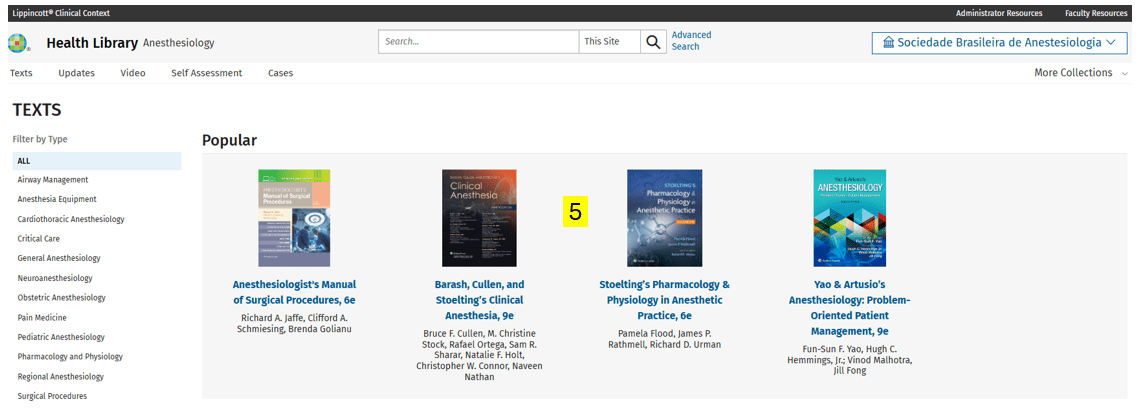Open the Clinical Anesthesia book cover
This screenshot has height=409, width=1139.
pyautogui.click(x=479, y=218)
